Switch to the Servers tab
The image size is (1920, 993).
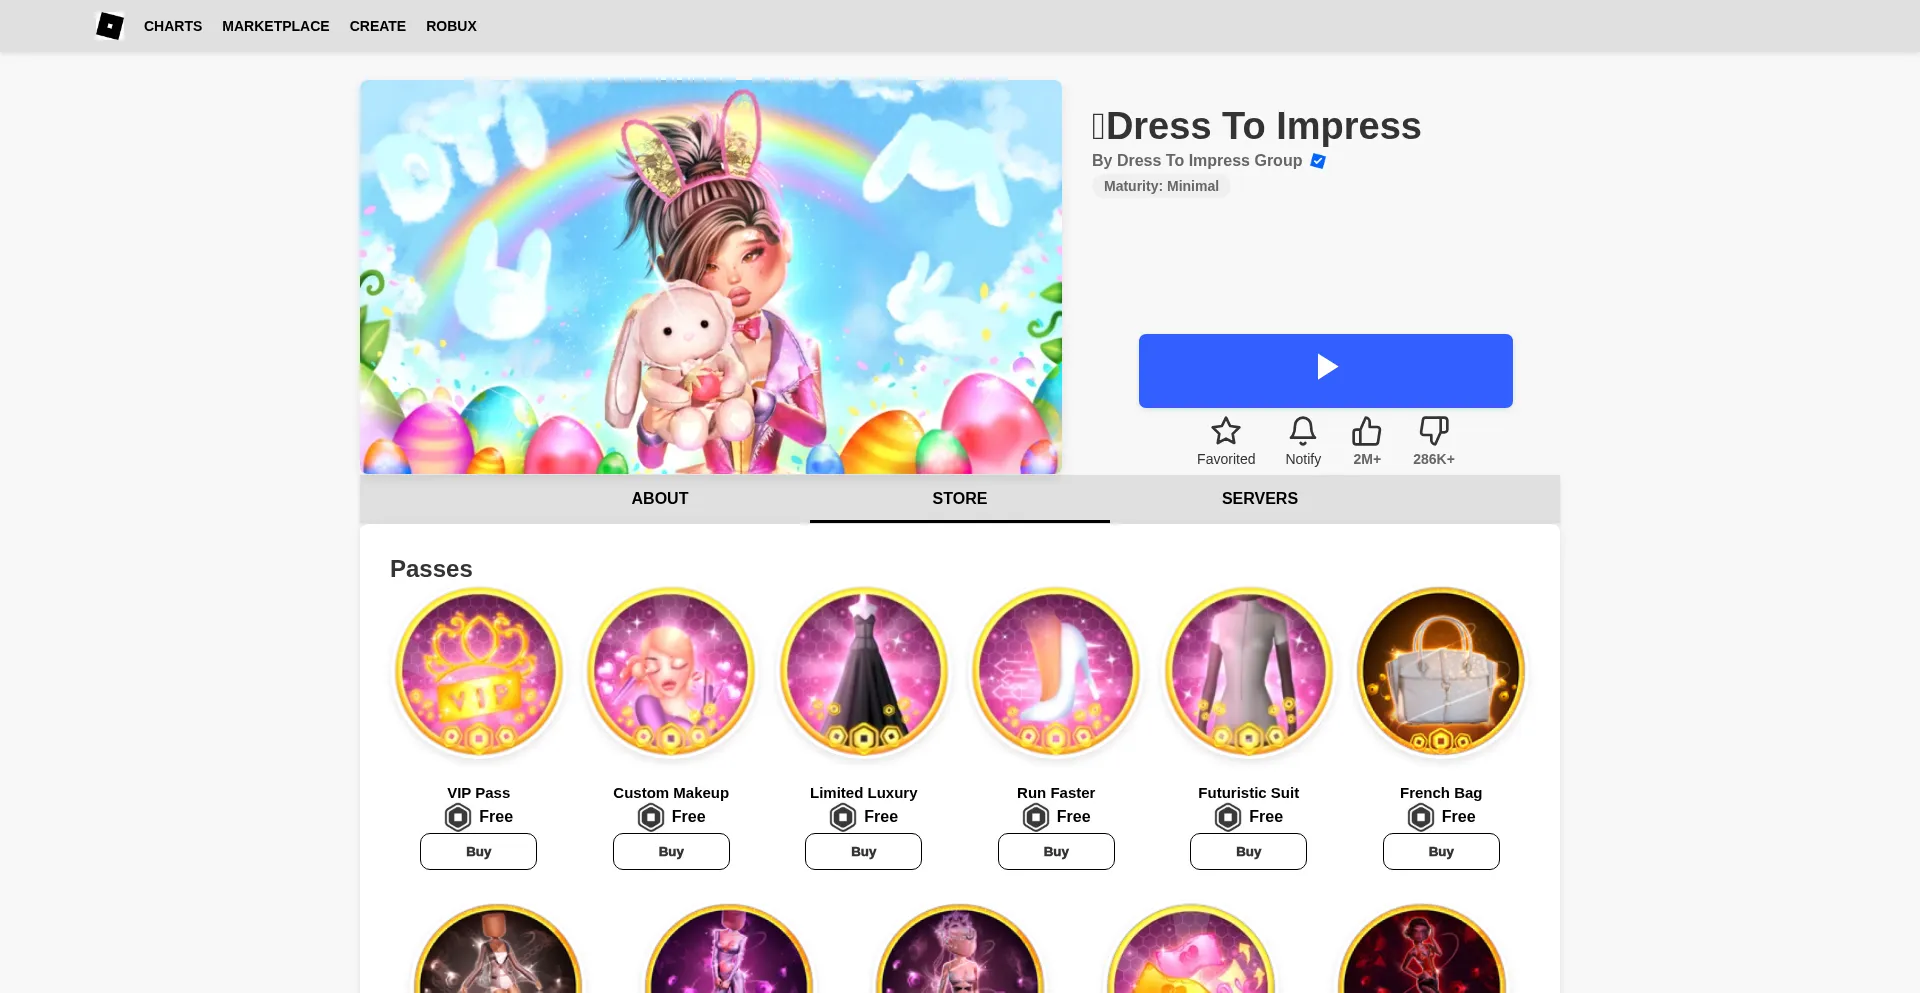click(x=1260, y=498)
